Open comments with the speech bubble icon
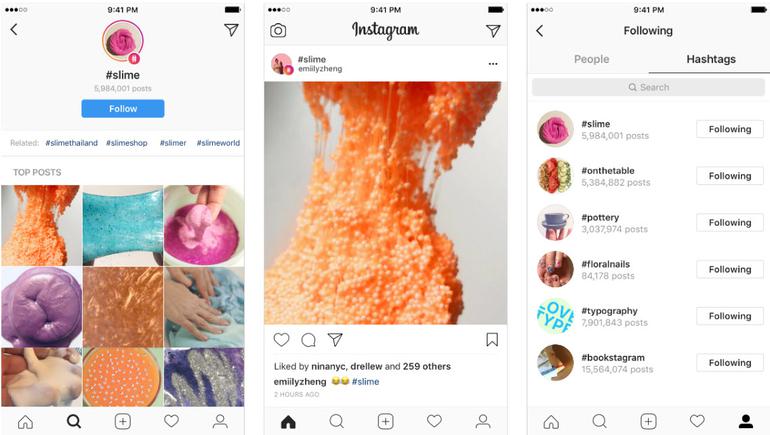The width and height of the screenshot is (770, 435). (x=308, y=340)
